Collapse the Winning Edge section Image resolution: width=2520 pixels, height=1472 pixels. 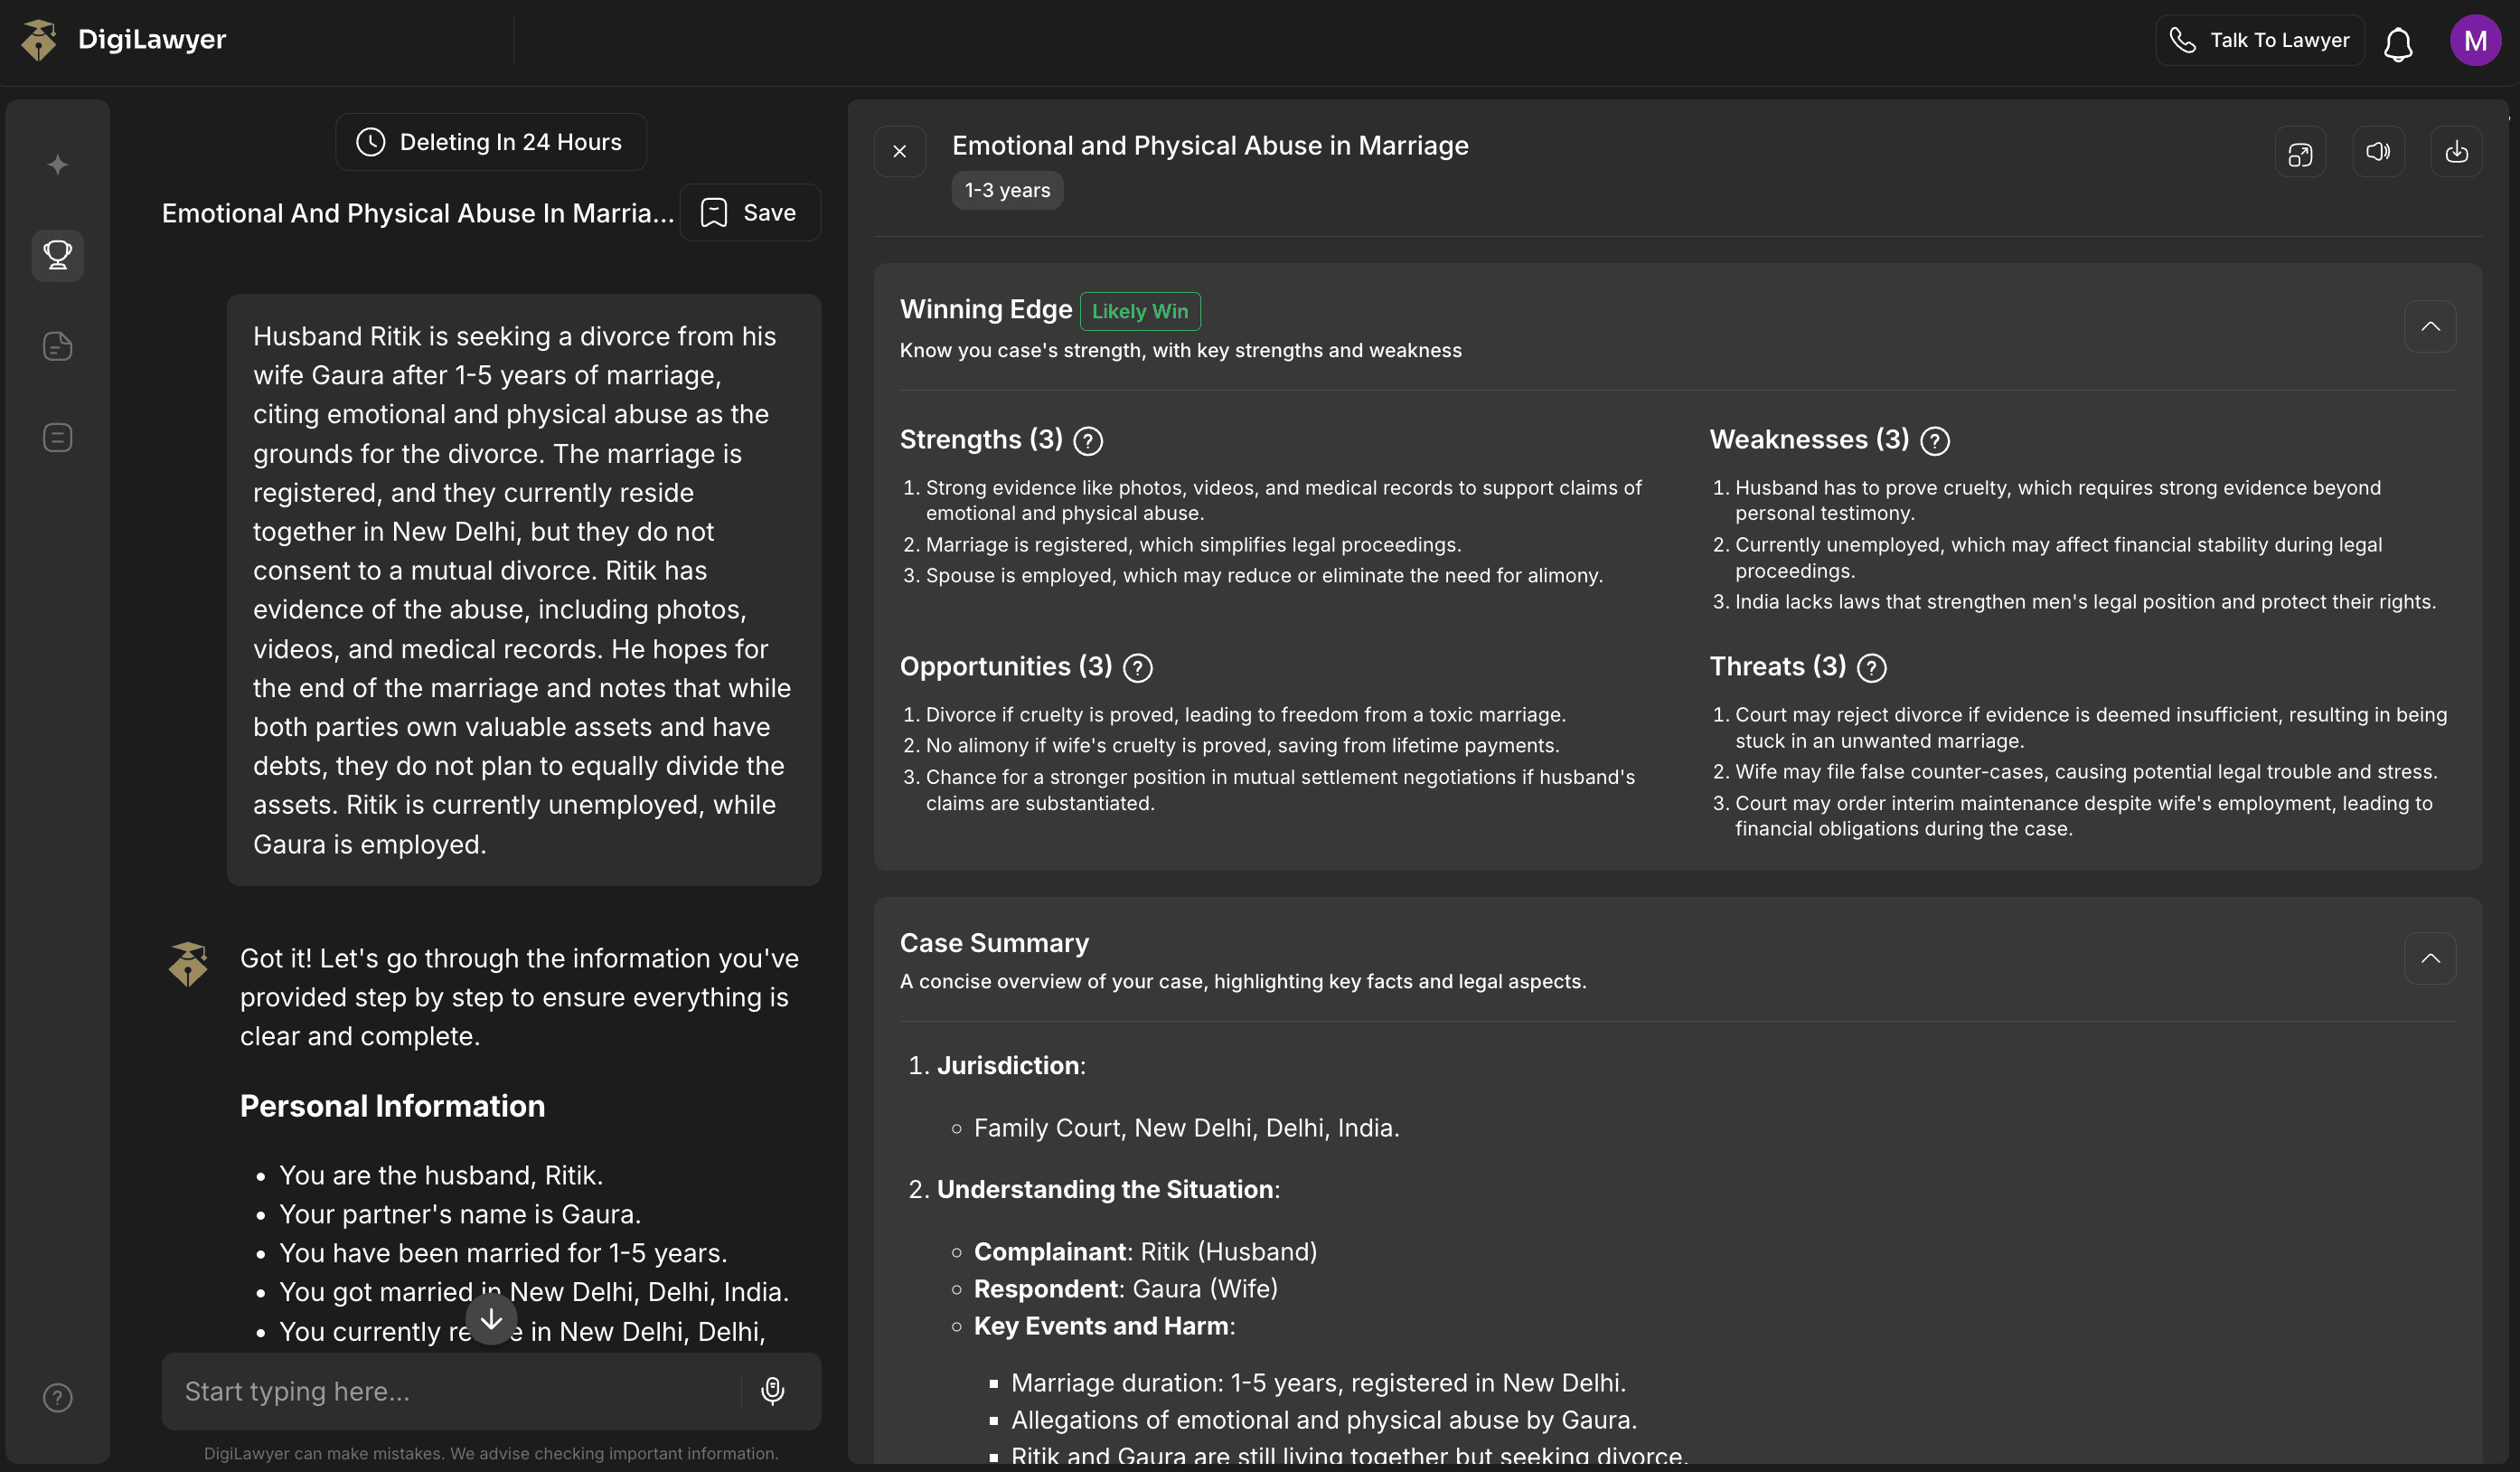2430,326
